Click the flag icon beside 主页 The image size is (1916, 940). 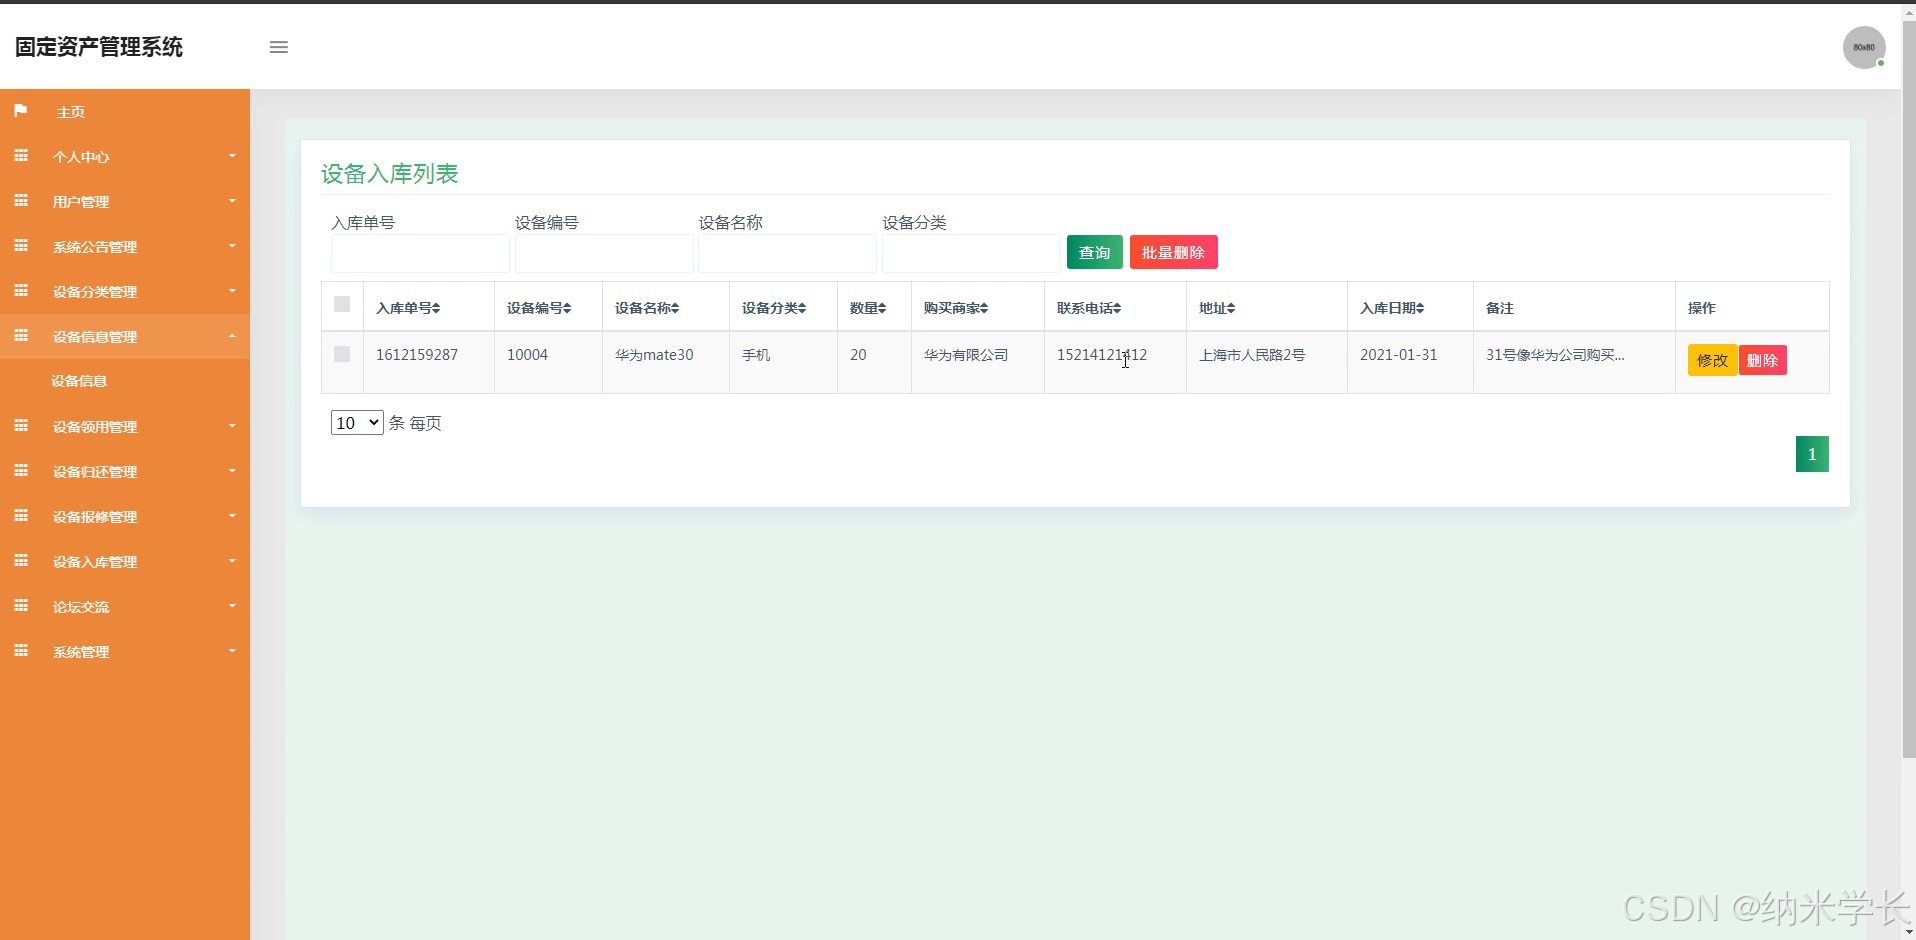coord(21,111)
